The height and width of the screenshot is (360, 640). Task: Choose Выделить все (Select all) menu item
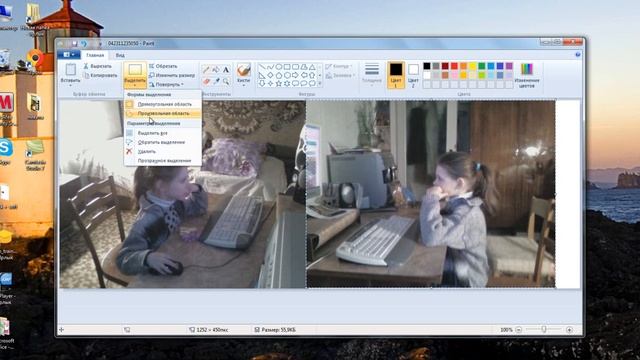point(163,133)
